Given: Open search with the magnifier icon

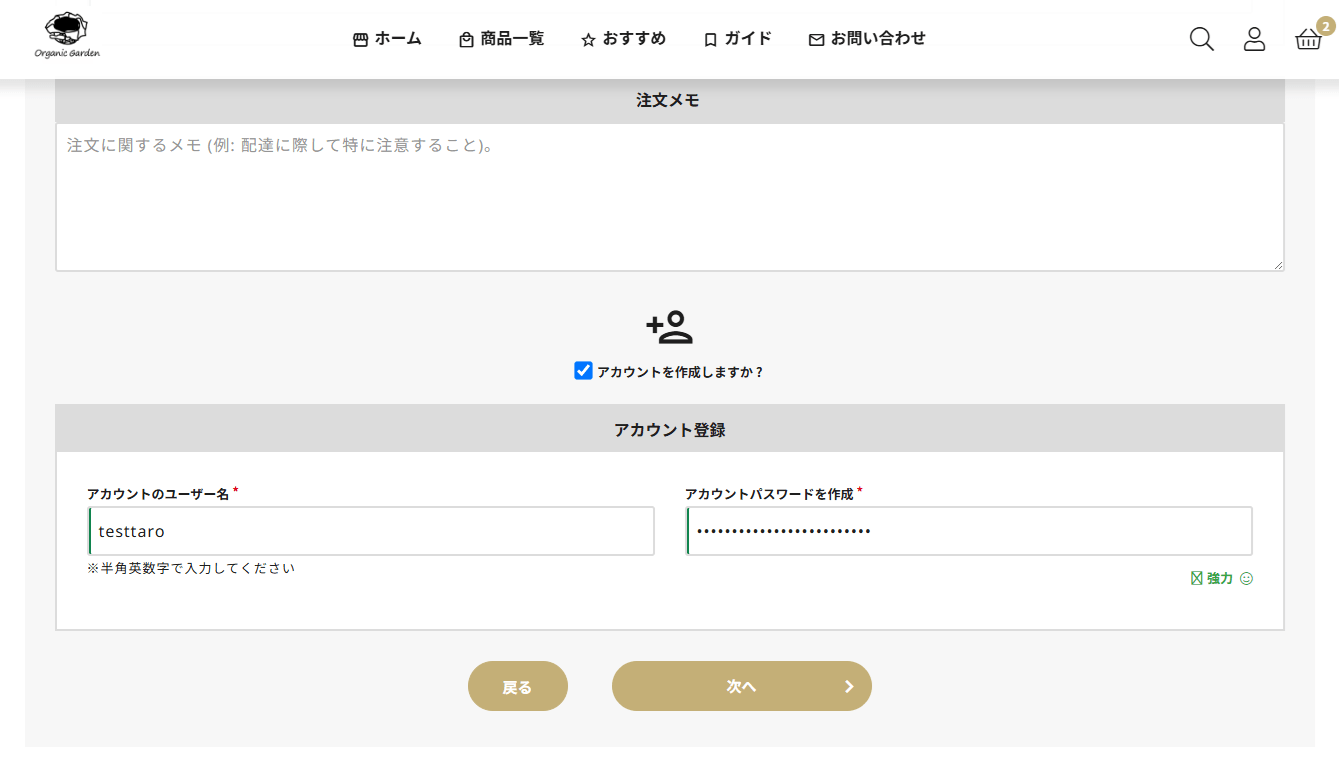Looking at the screenshot, I should (x=1201, y=39).
